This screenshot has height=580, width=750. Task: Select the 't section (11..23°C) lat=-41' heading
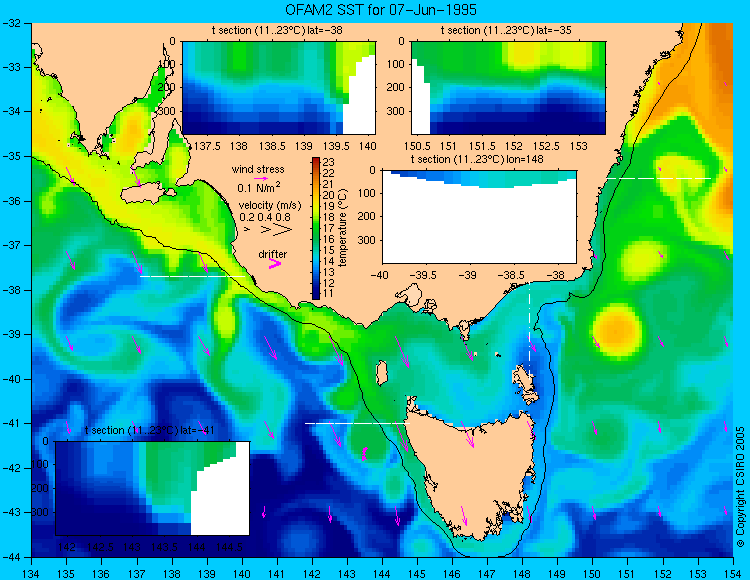149,430
